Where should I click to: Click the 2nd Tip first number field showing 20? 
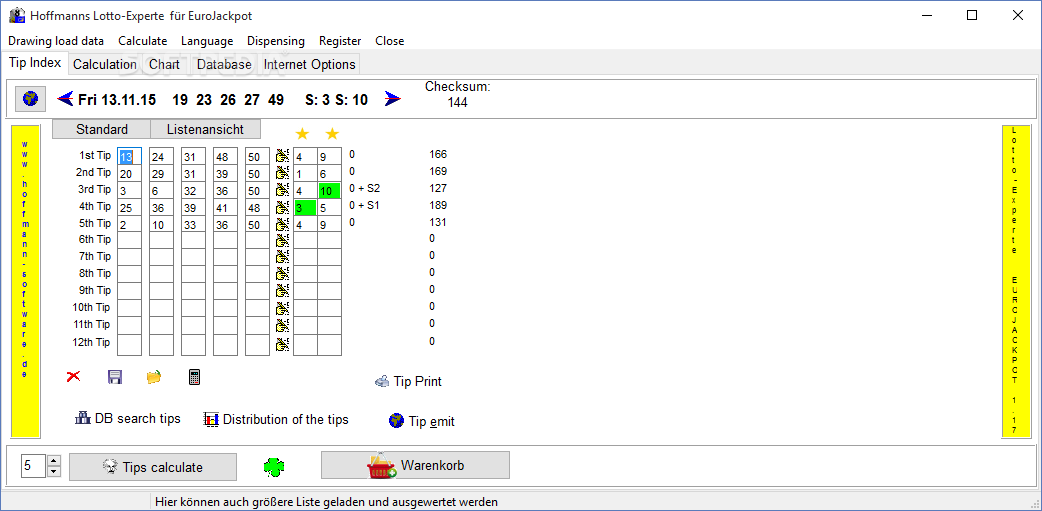click(130, 173)
